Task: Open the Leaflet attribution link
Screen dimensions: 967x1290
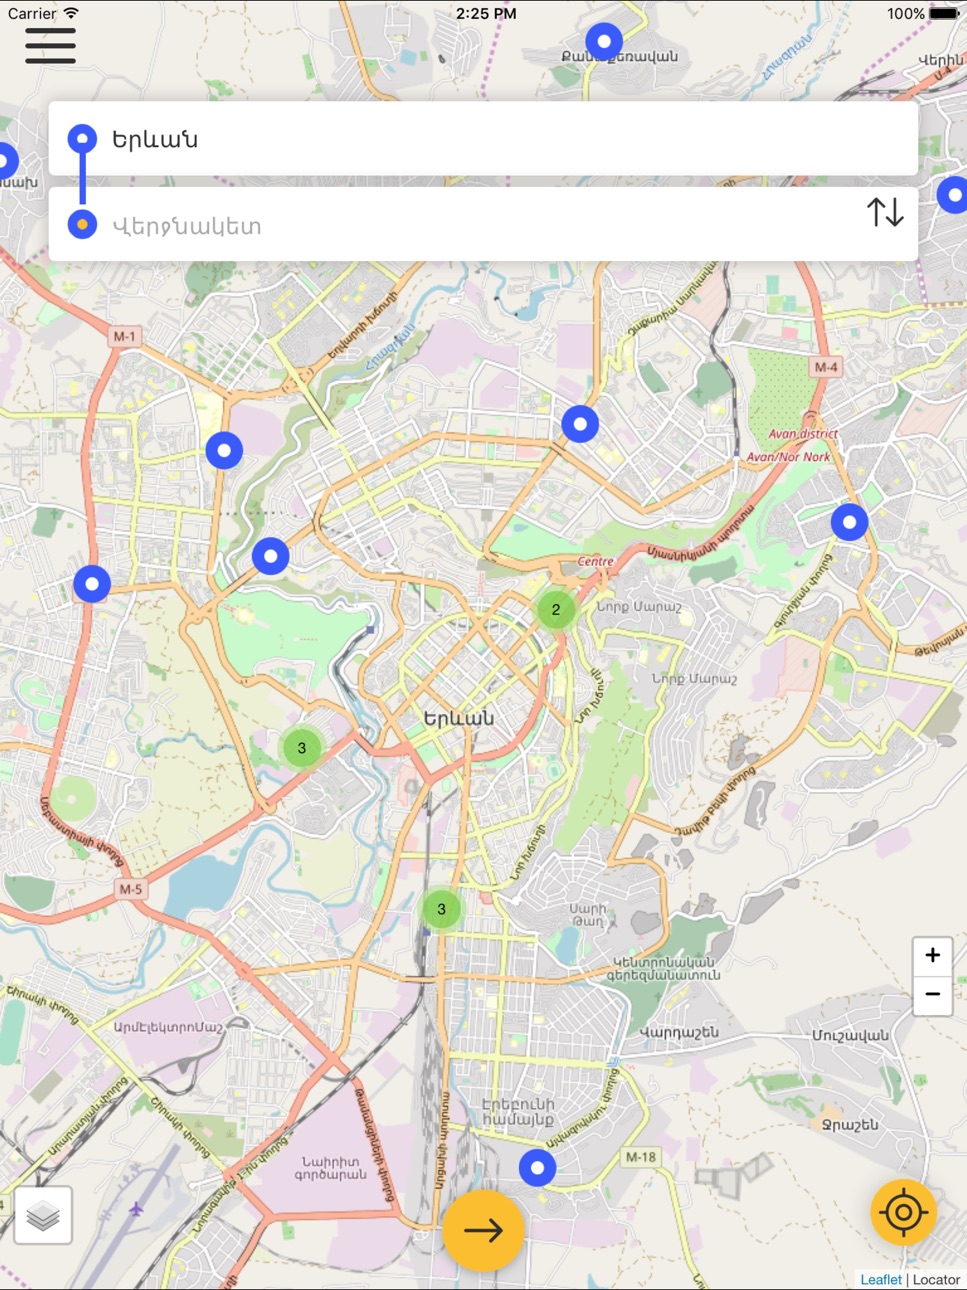Action: pos(881,1279)
